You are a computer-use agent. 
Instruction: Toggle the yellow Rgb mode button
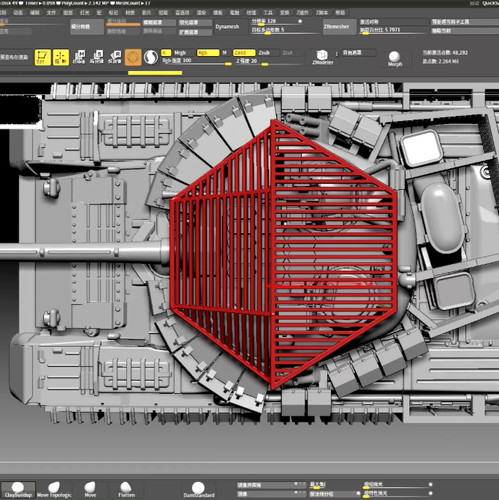208,53
